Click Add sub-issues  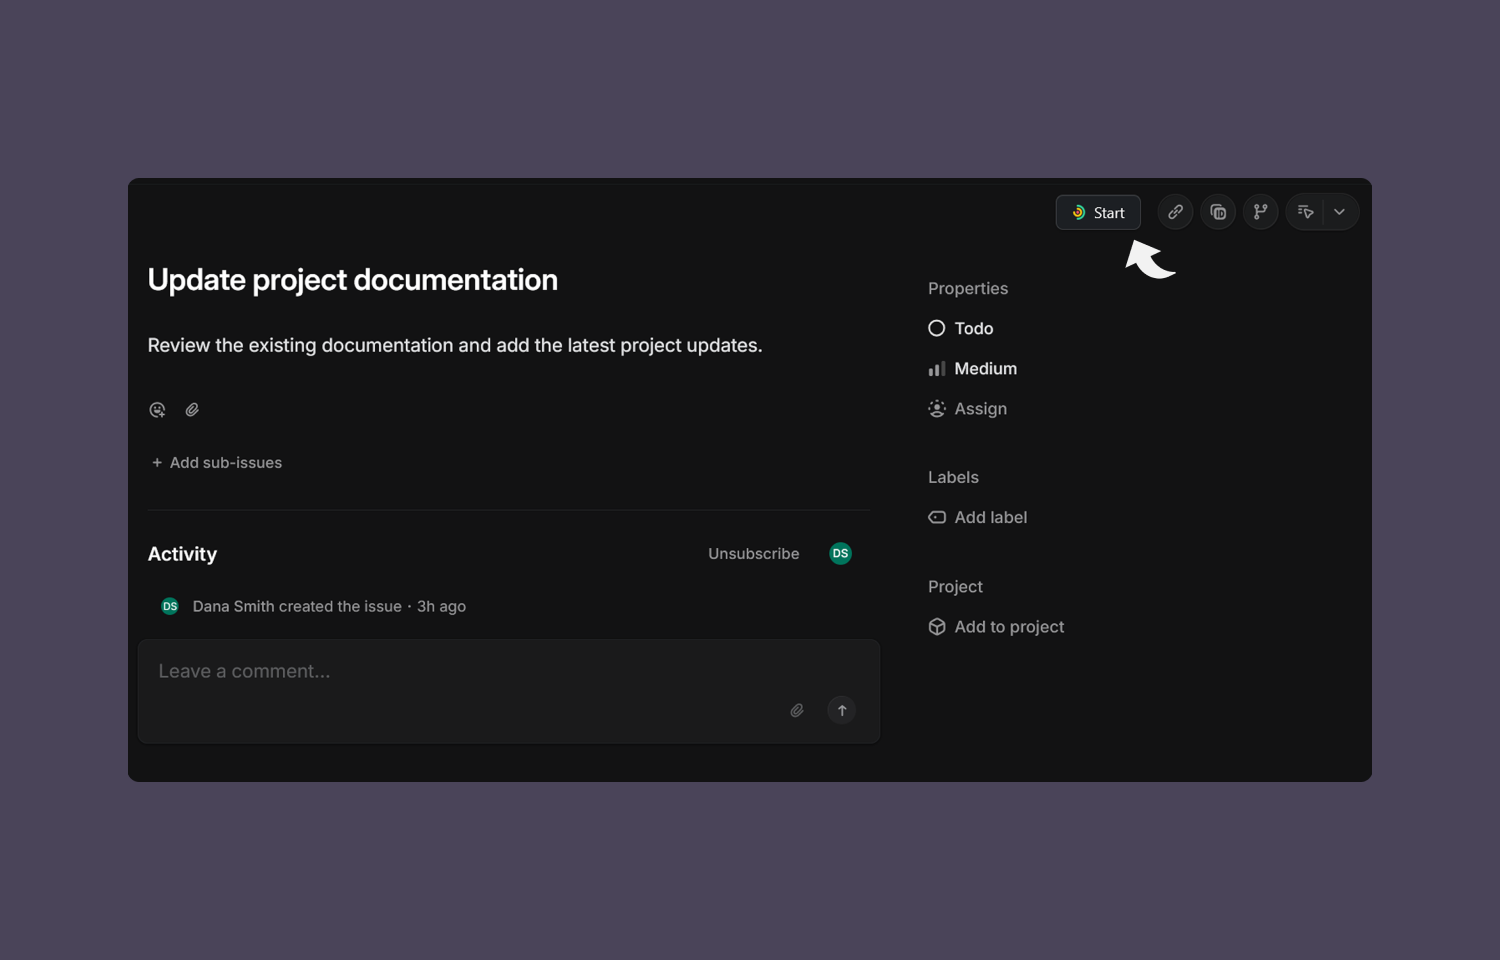click(217, 462)
